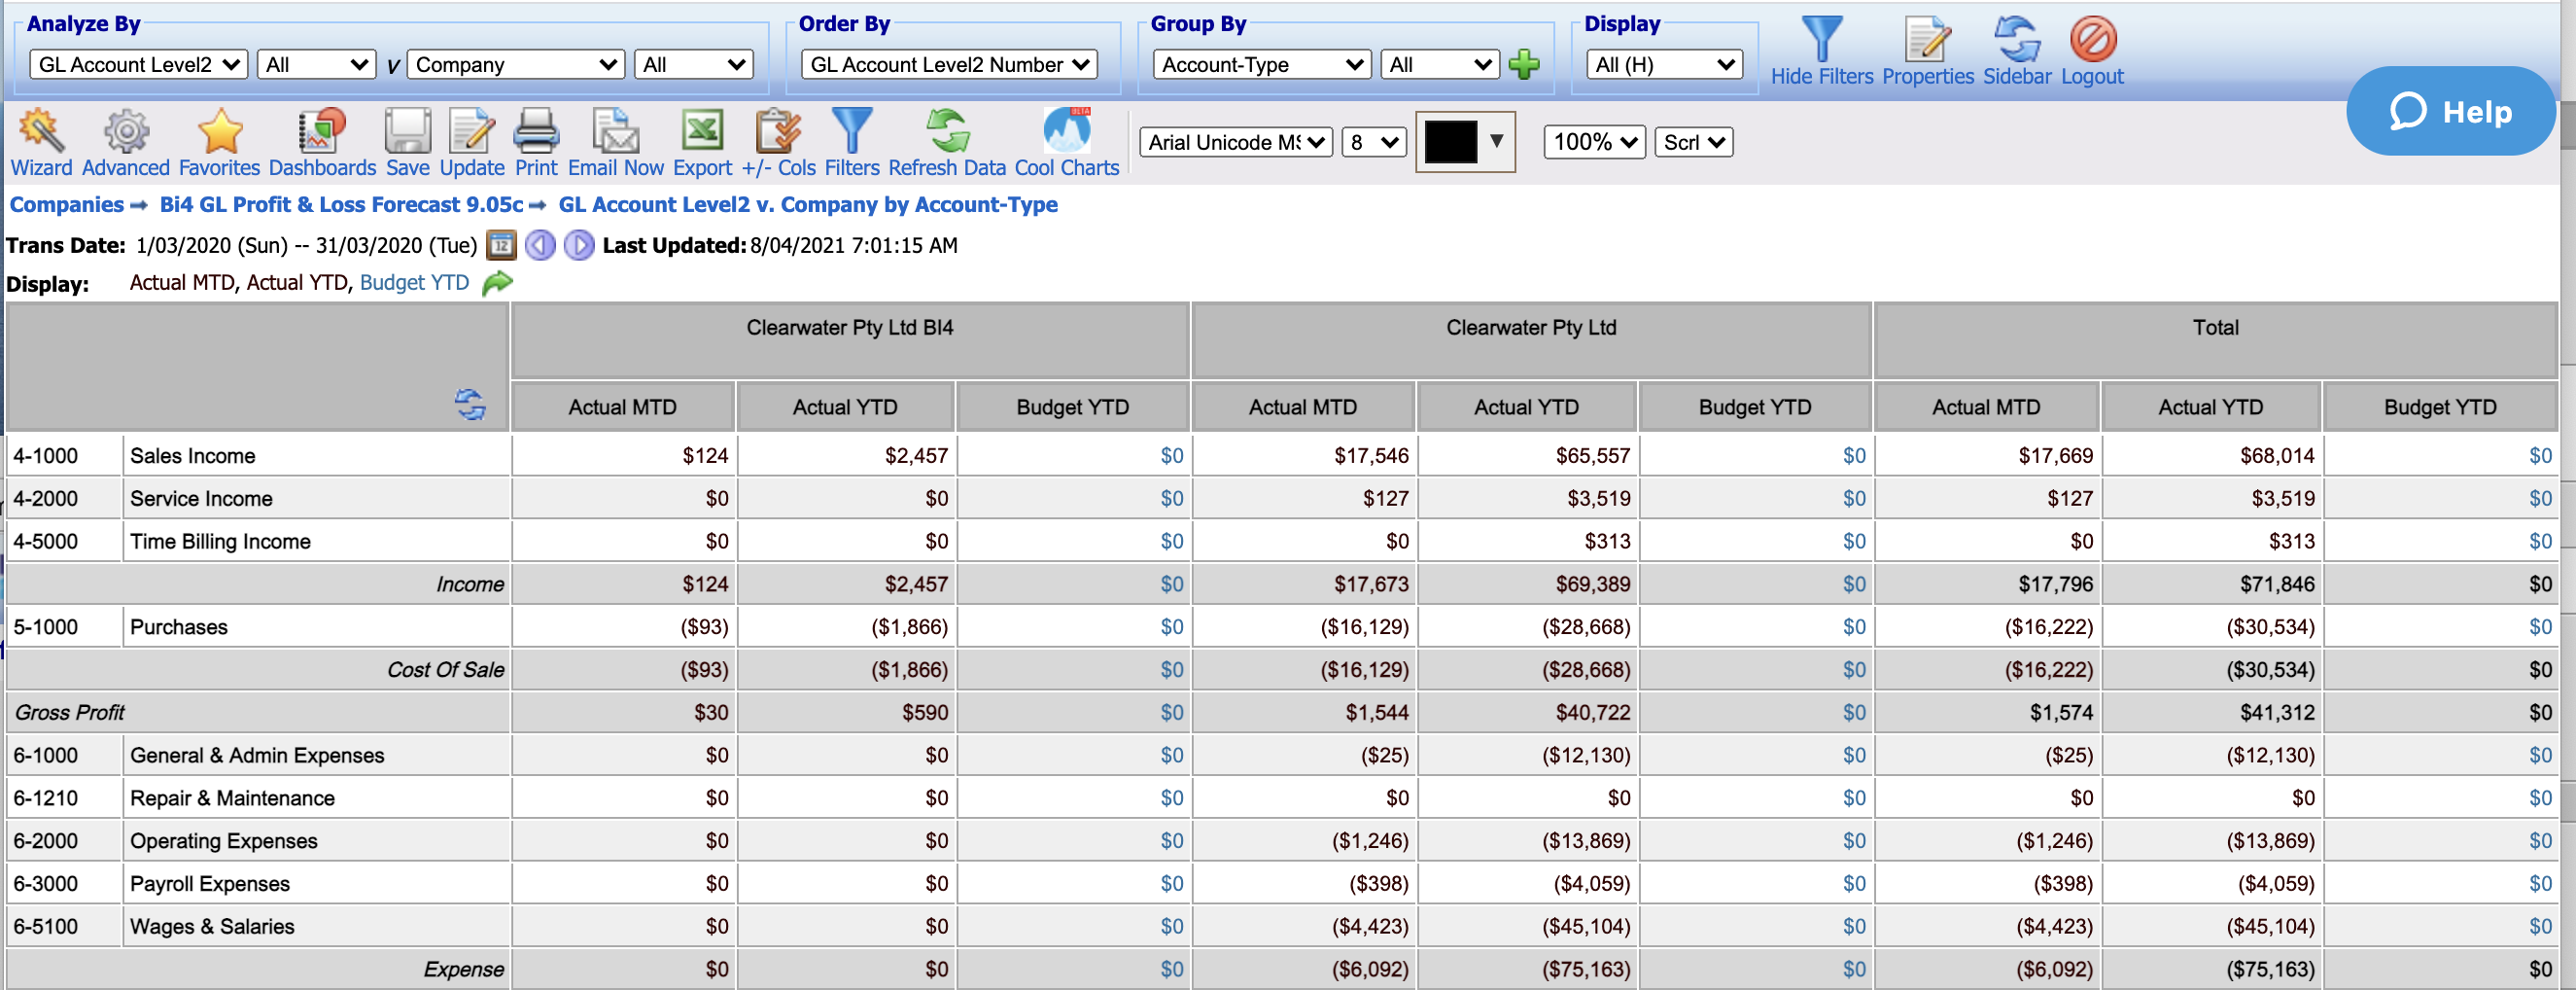Open the Filters funnel in toolbar
This screenshot has width=2576, height=990.
point(852,131)
